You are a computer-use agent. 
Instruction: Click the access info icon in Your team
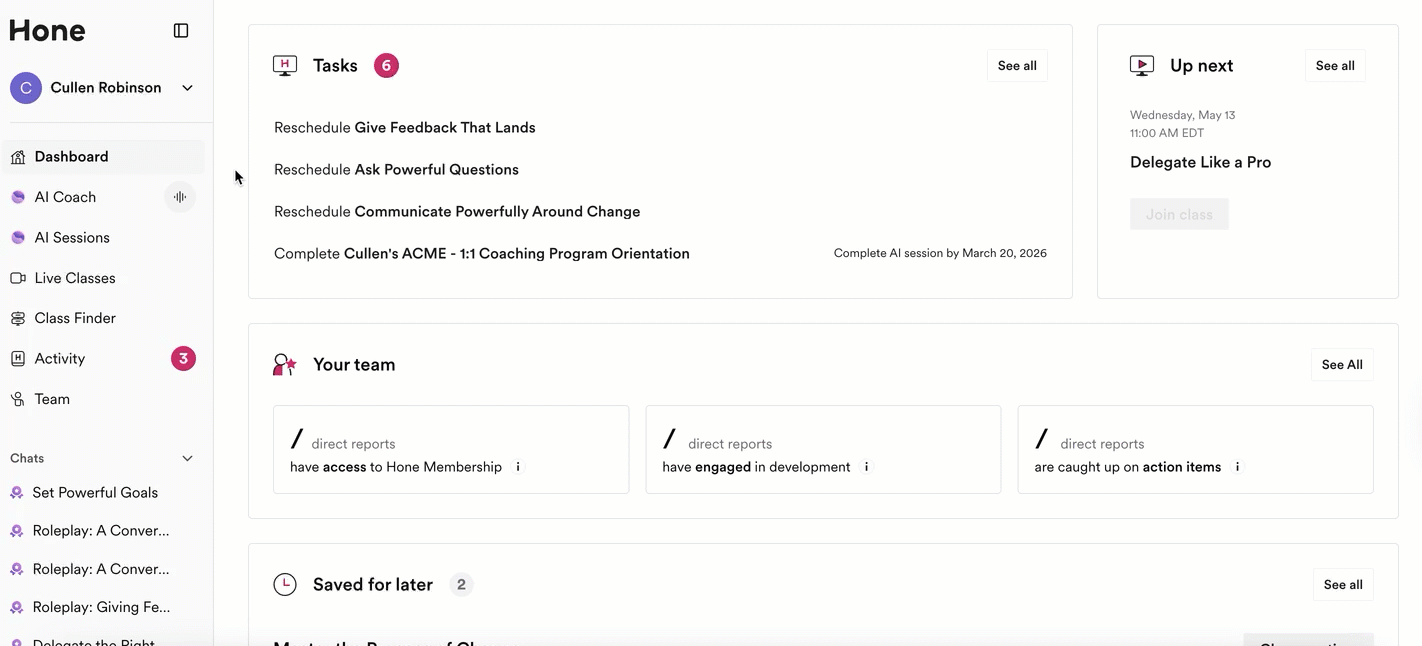[x=518, y=467]
